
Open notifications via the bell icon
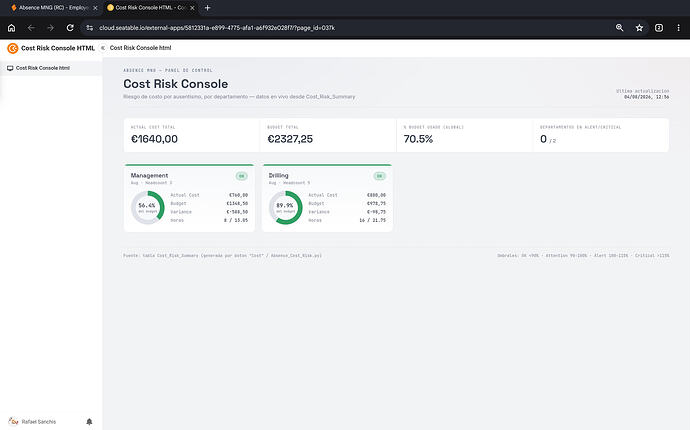pos(89,422)
